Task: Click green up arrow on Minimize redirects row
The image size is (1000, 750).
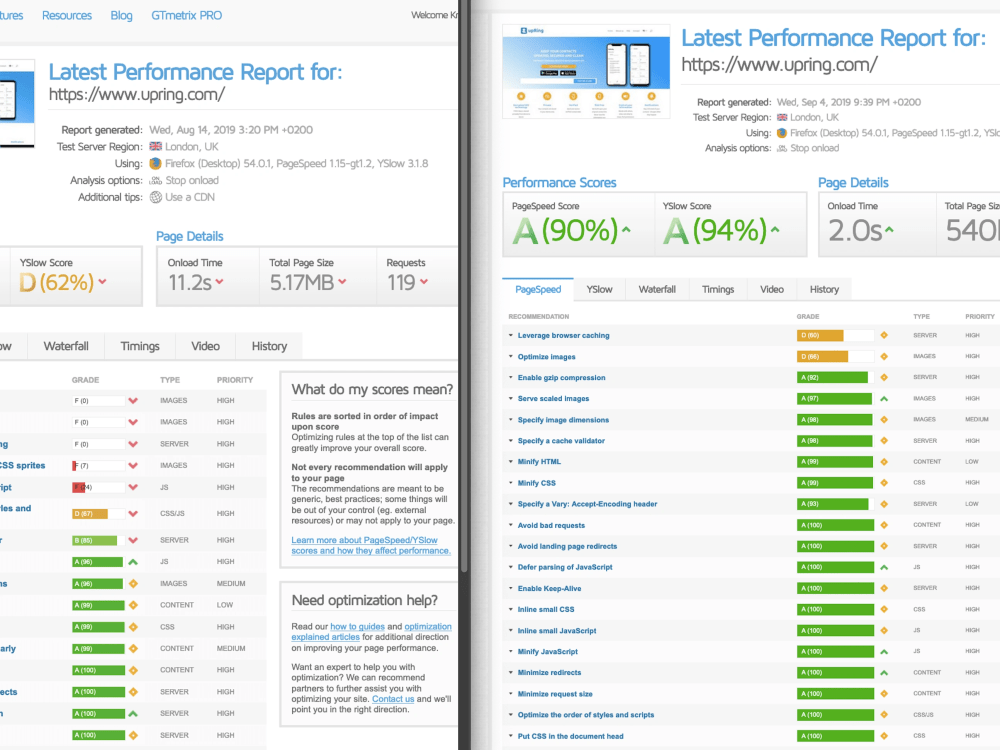Action: coord(884,673)
